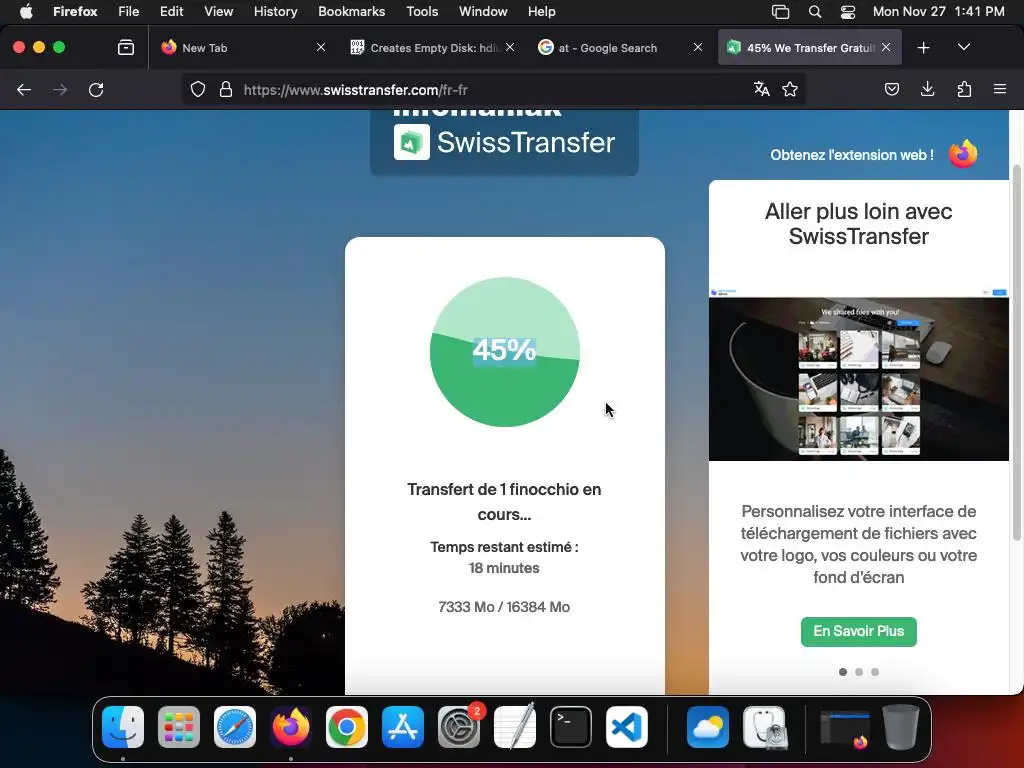Translate this page using the toolbar icon
The height and width of the screenshot is (768, 1024).
pyautogui.click(x=761, y=89)
